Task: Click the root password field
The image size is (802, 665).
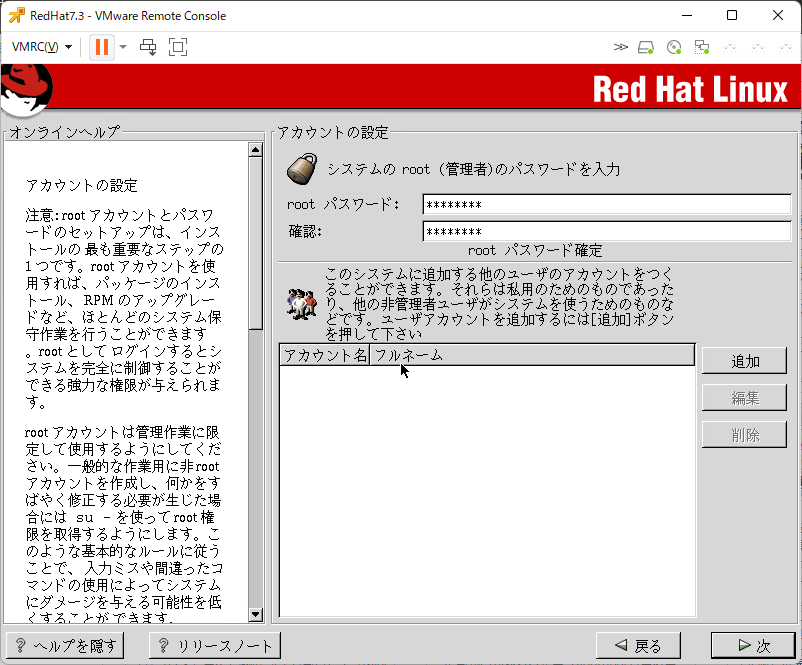Action: pos(607,205)
